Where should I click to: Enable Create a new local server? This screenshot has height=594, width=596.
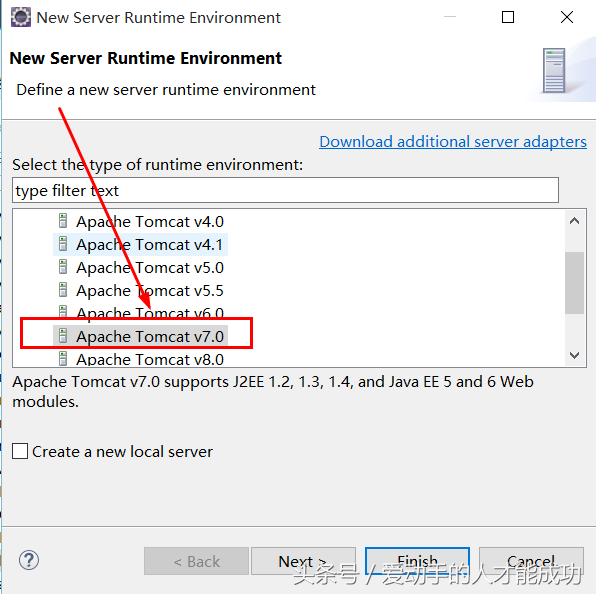pyautogui.click(x=20, y=451)
